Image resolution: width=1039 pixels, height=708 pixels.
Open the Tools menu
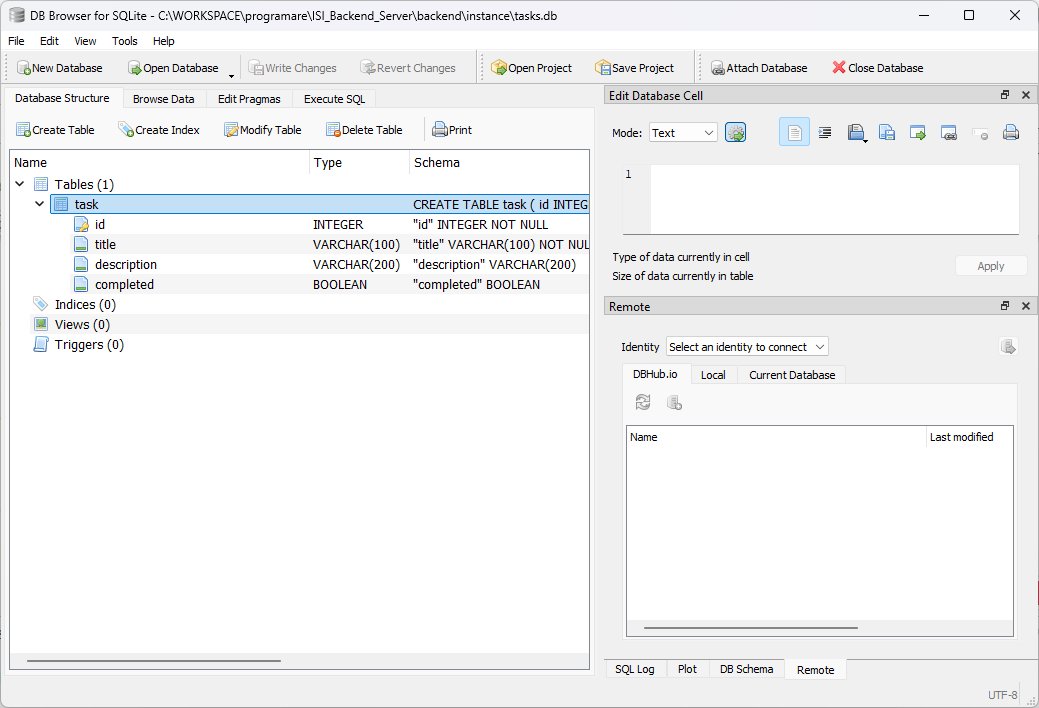click(124, 41)
